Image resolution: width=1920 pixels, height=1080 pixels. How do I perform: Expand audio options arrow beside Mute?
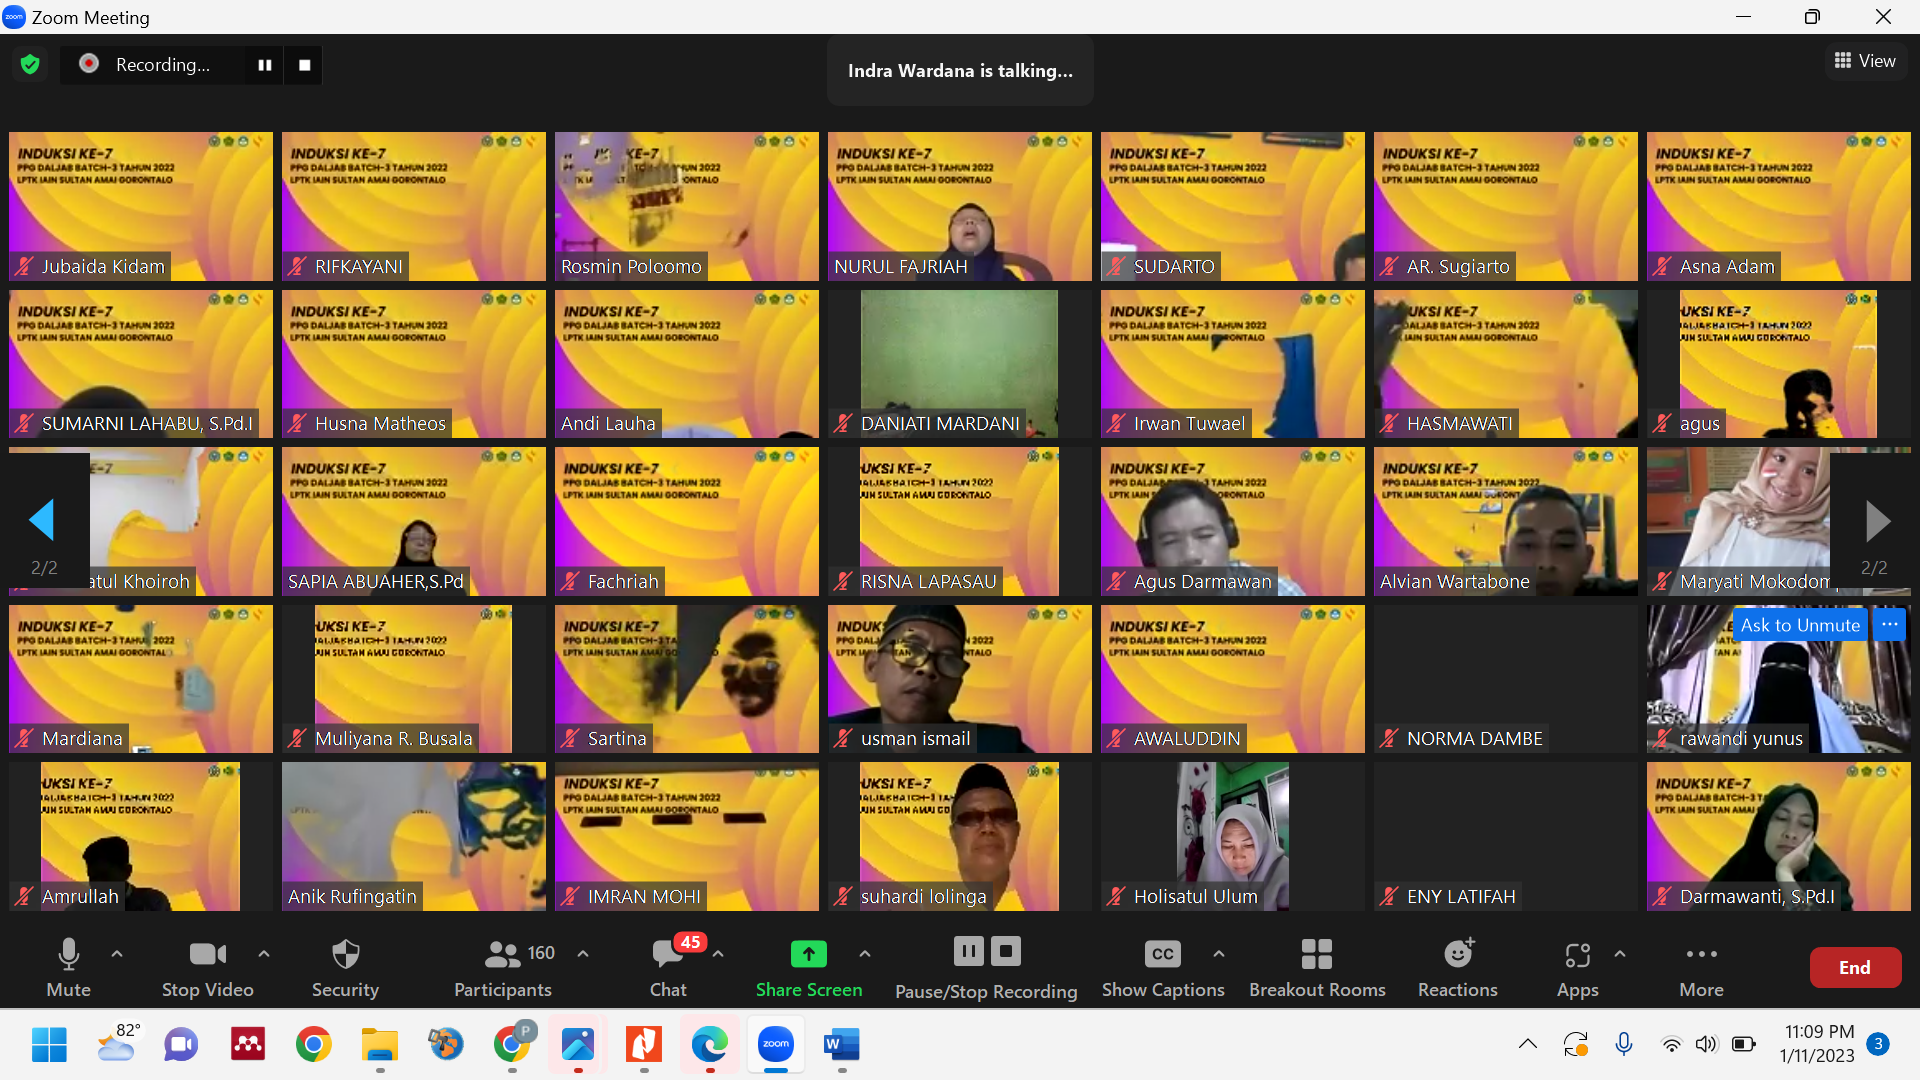click(117, 954)
